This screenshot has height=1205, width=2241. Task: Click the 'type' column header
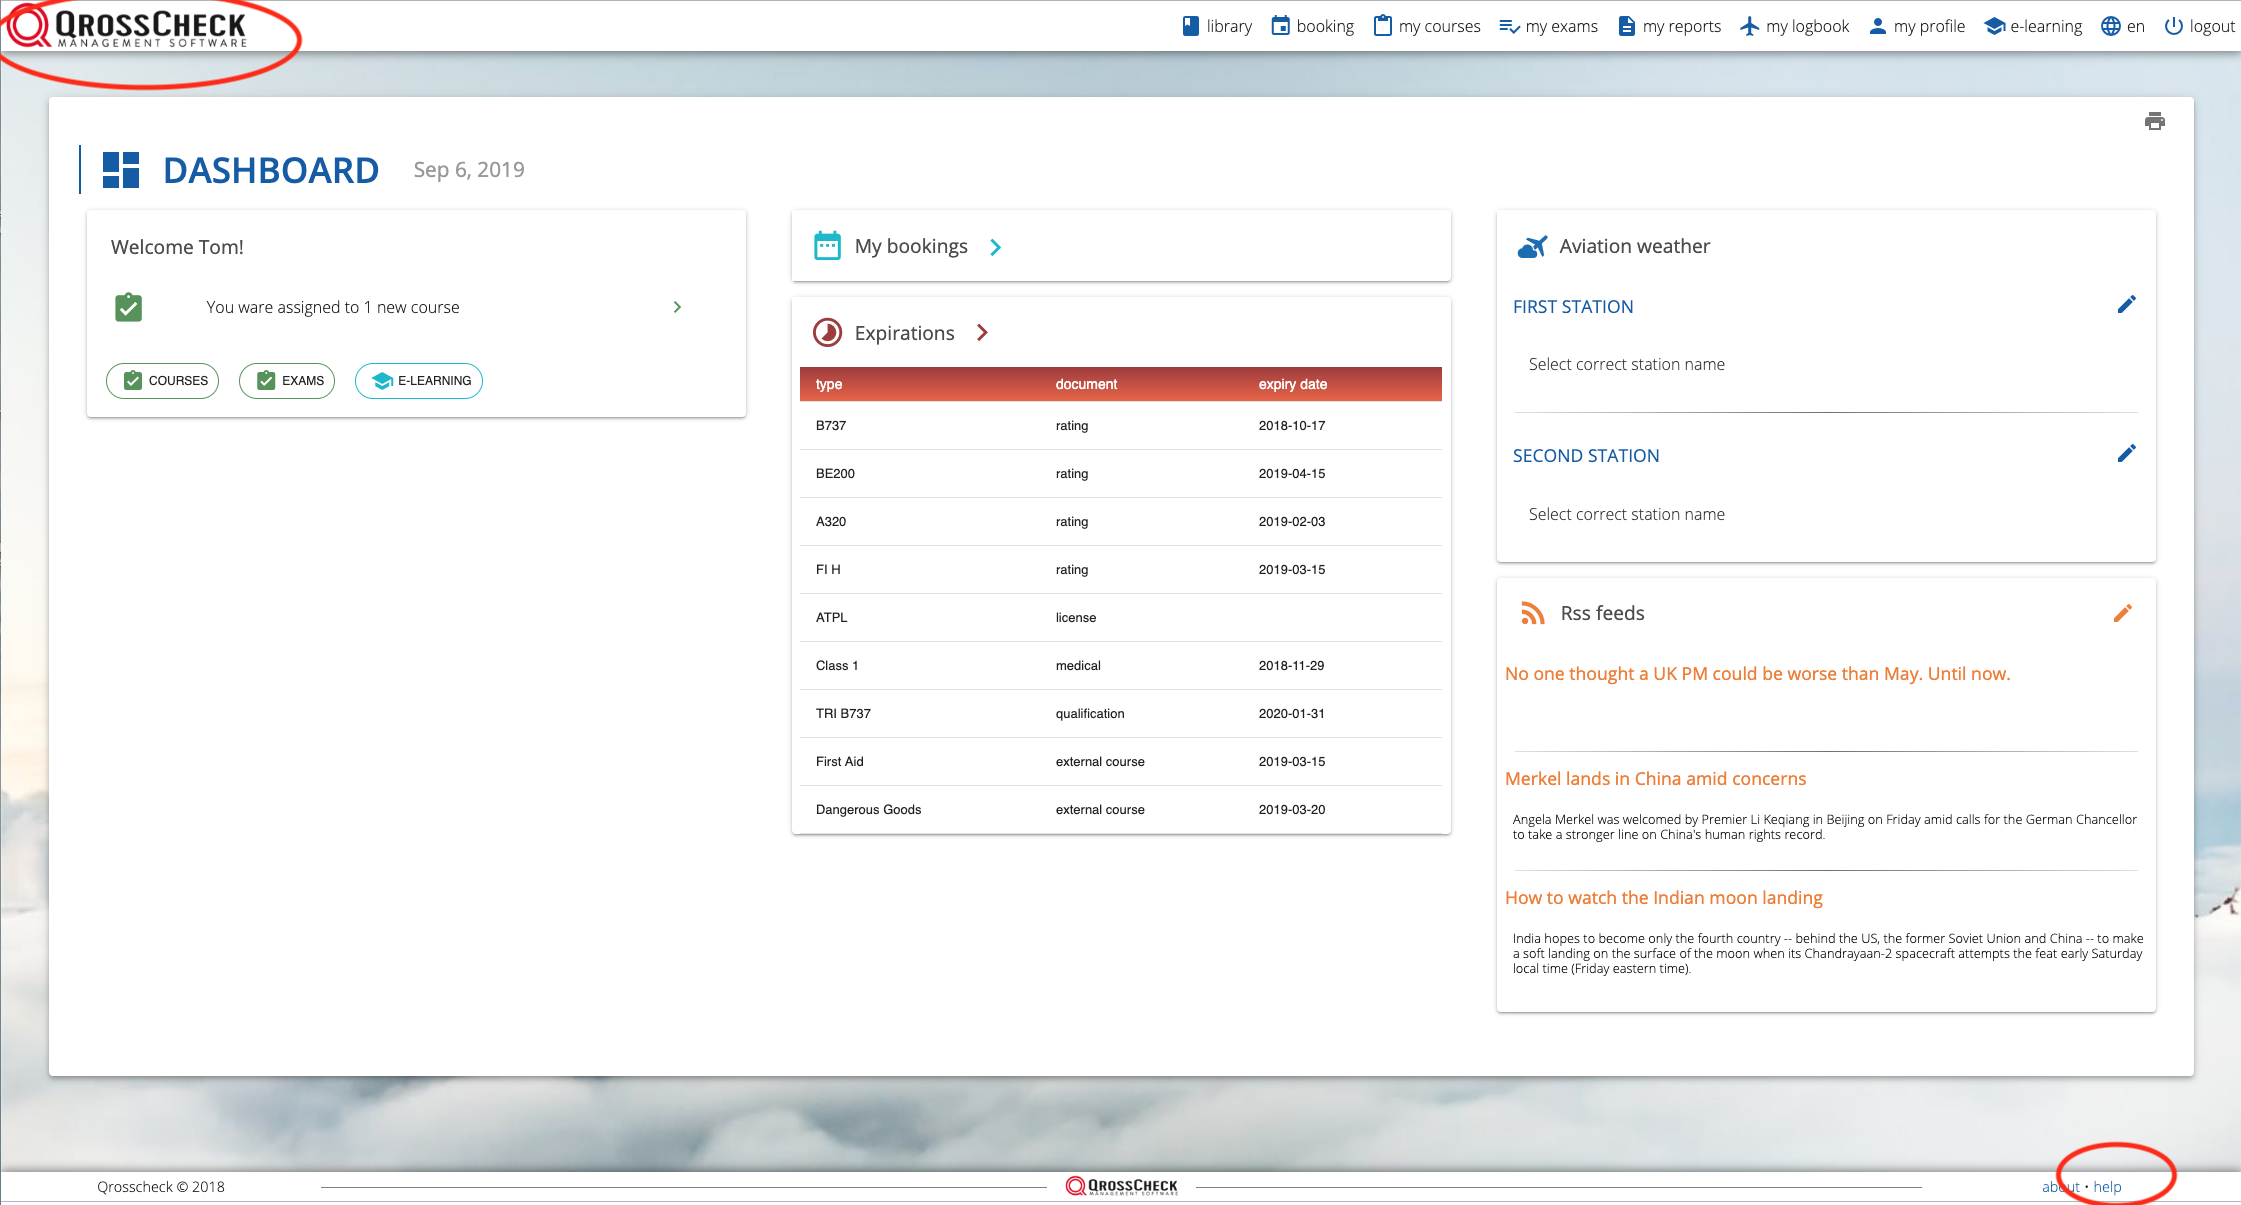click(829, 384)
